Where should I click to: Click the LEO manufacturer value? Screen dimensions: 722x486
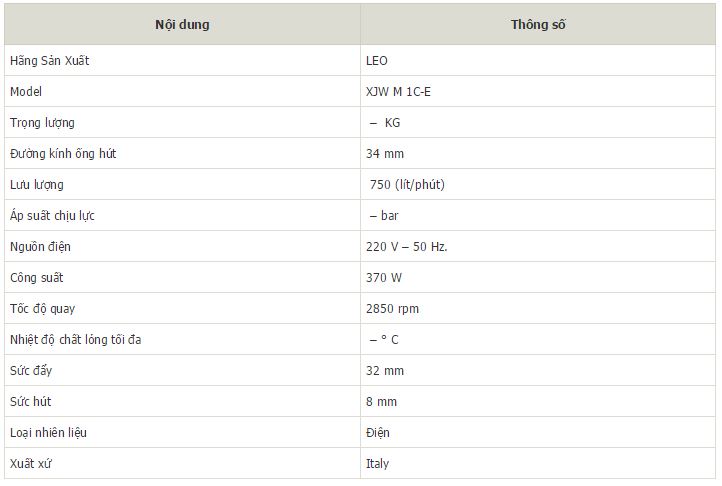377,61
